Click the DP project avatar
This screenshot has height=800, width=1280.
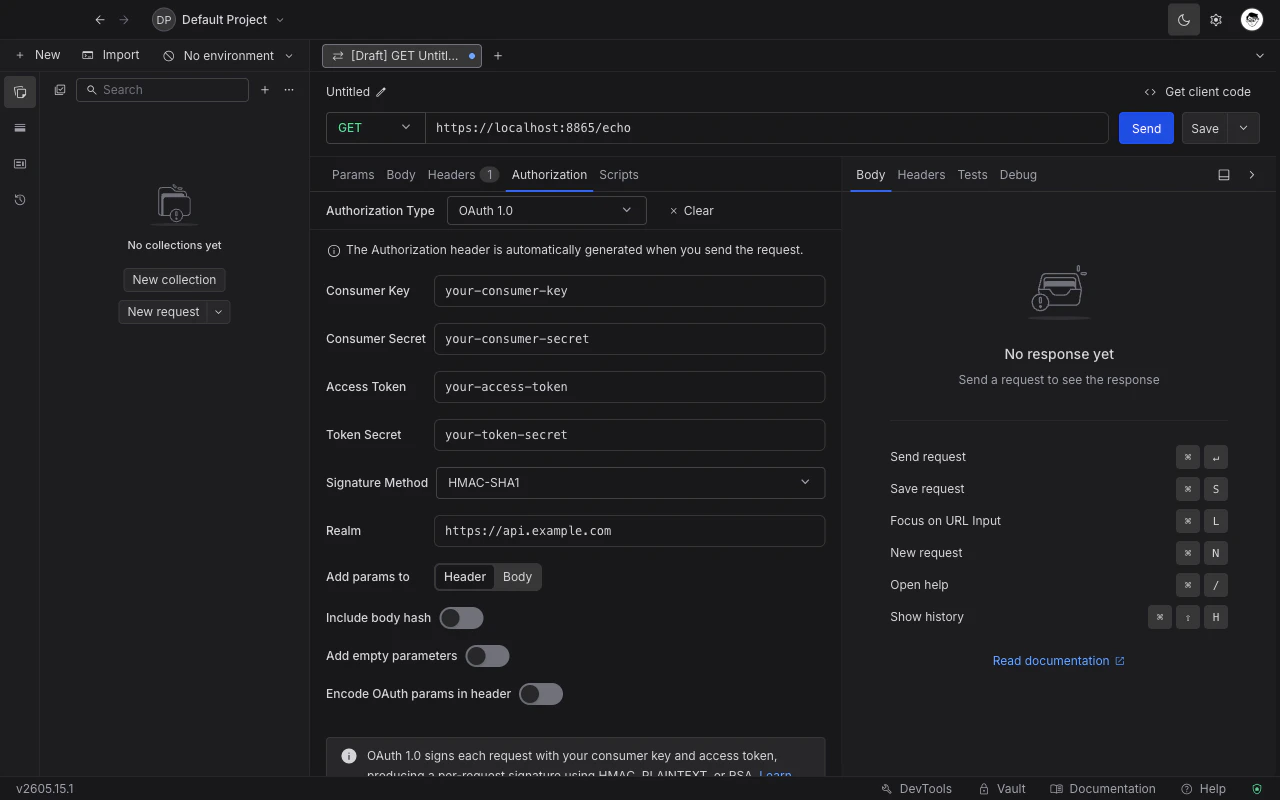164,19
